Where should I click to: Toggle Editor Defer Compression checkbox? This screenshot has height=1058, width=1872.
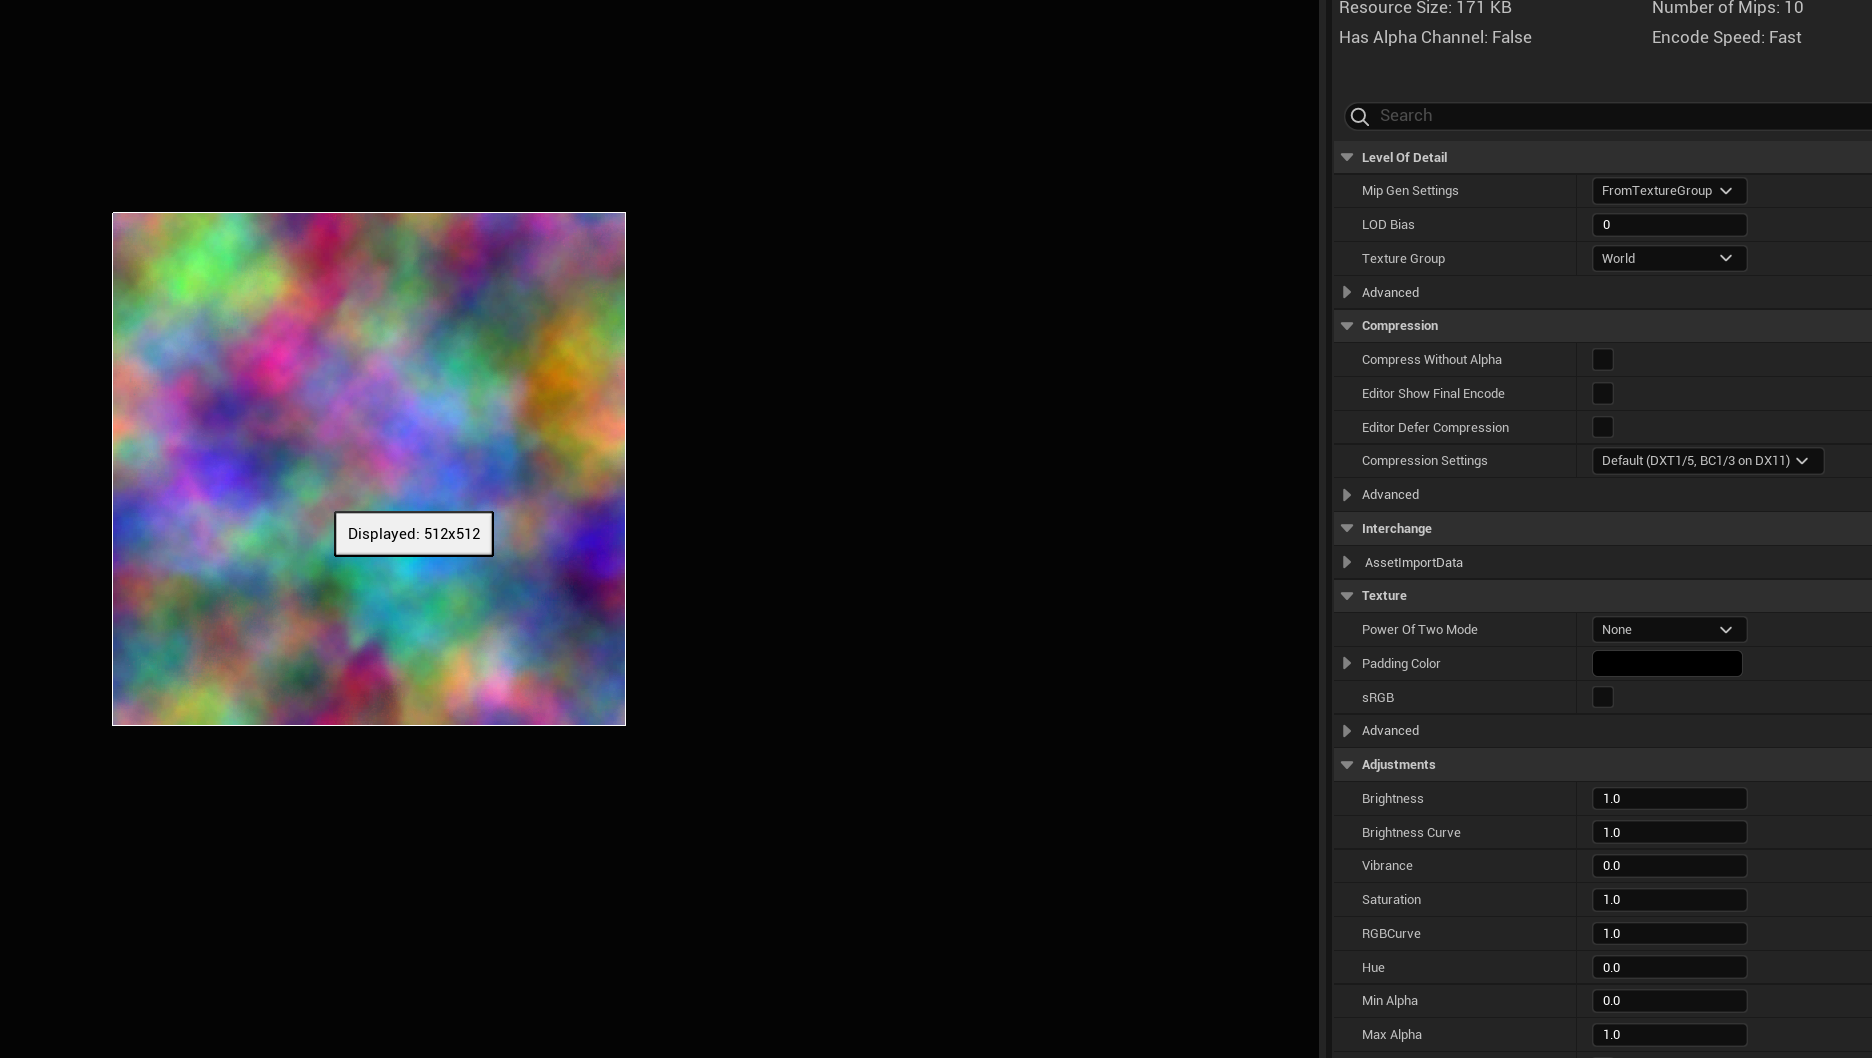(1602, 427)
